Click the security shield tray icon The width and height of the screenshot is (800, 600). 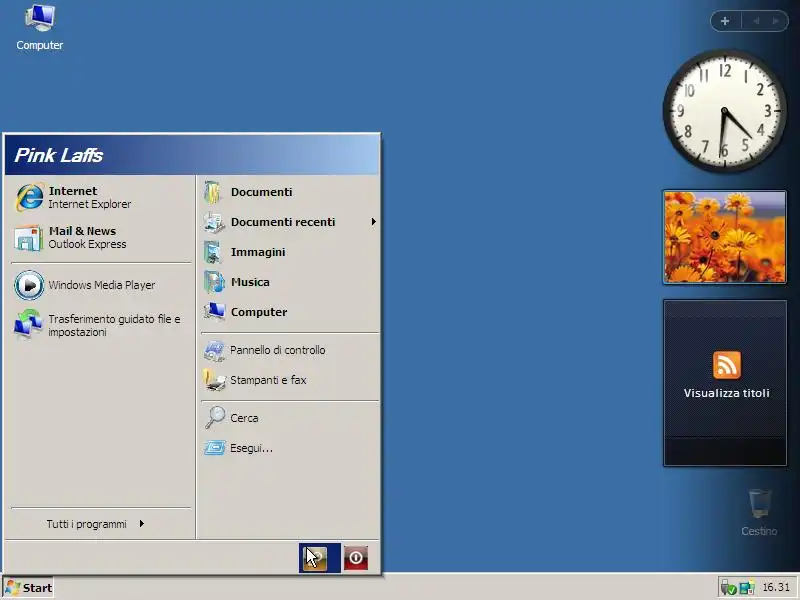[x=728, y=588]
